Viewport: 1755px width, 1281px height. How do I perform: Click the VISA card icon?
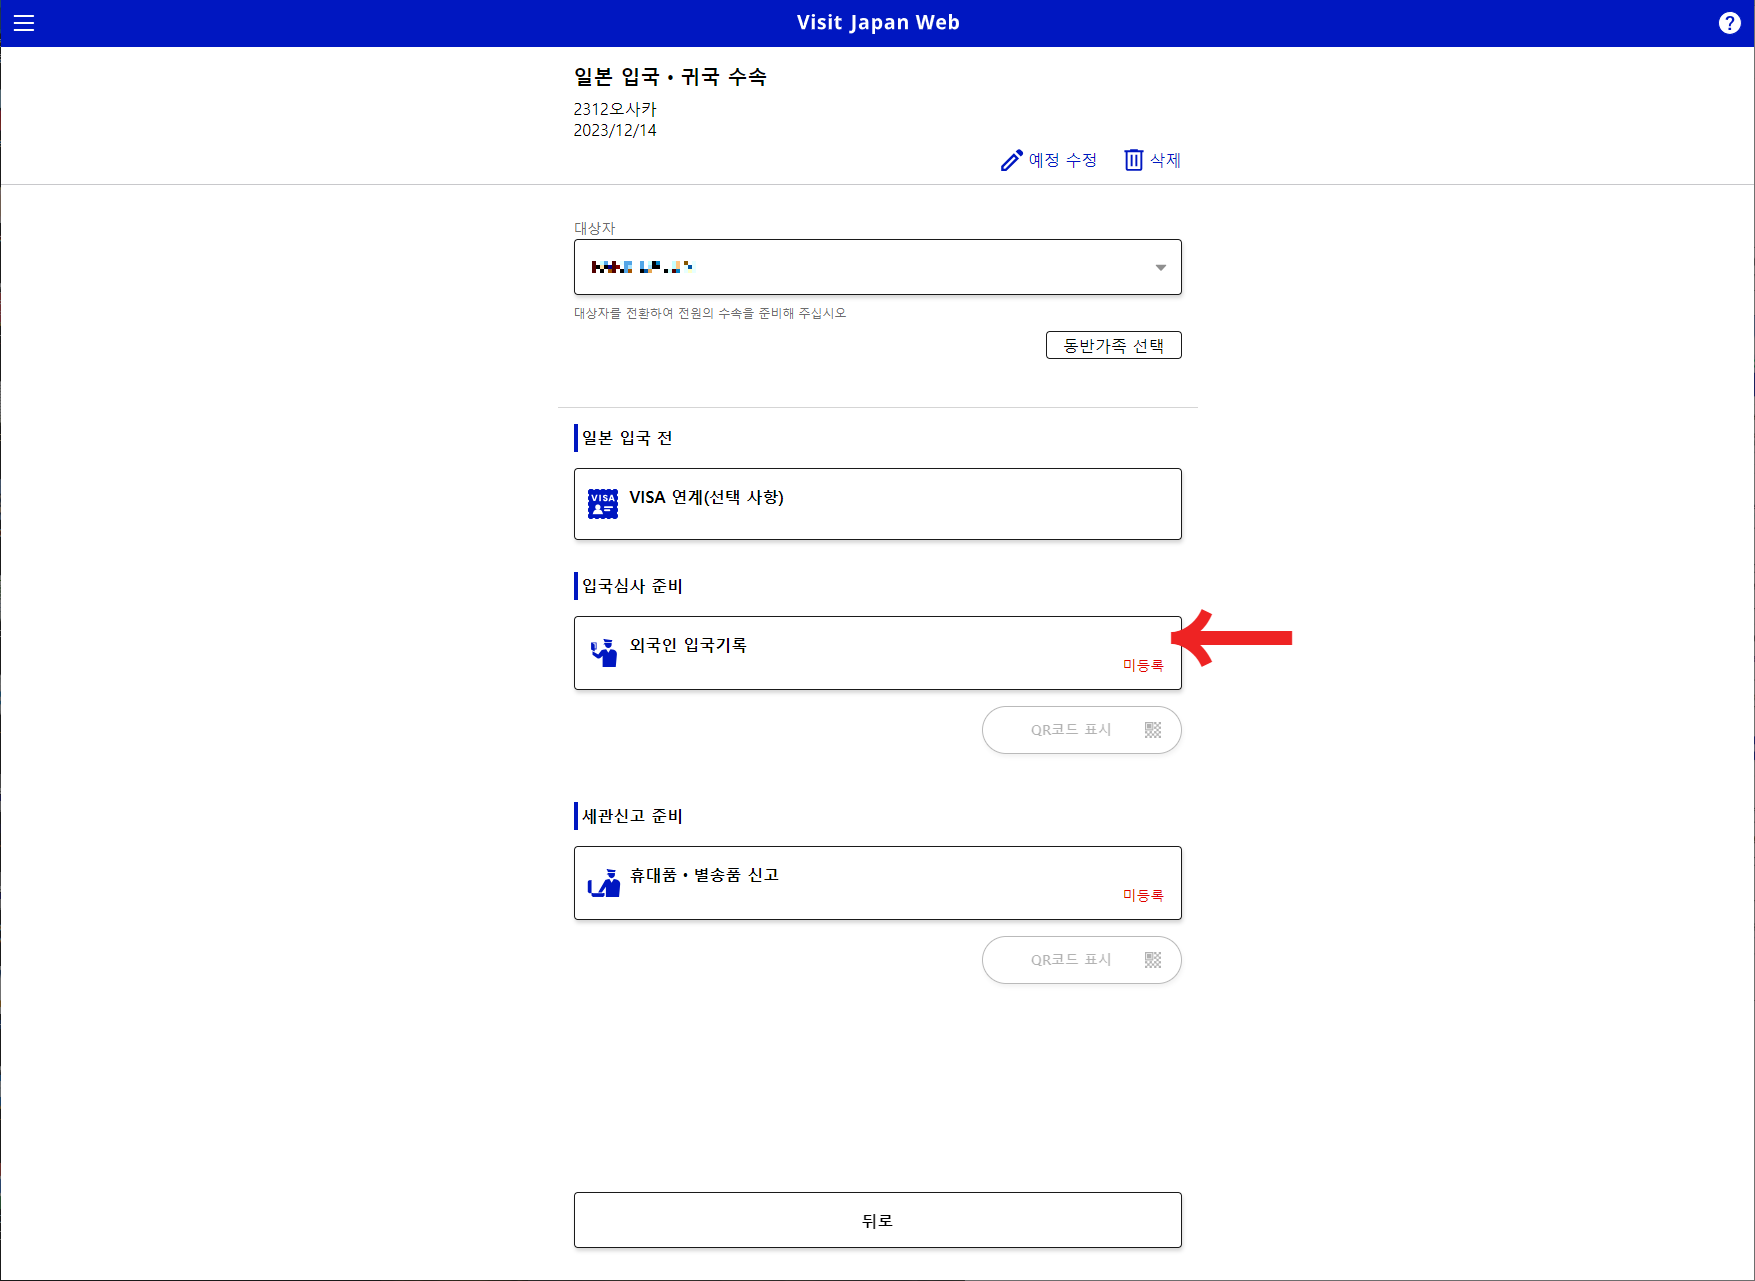click(603, 504)
